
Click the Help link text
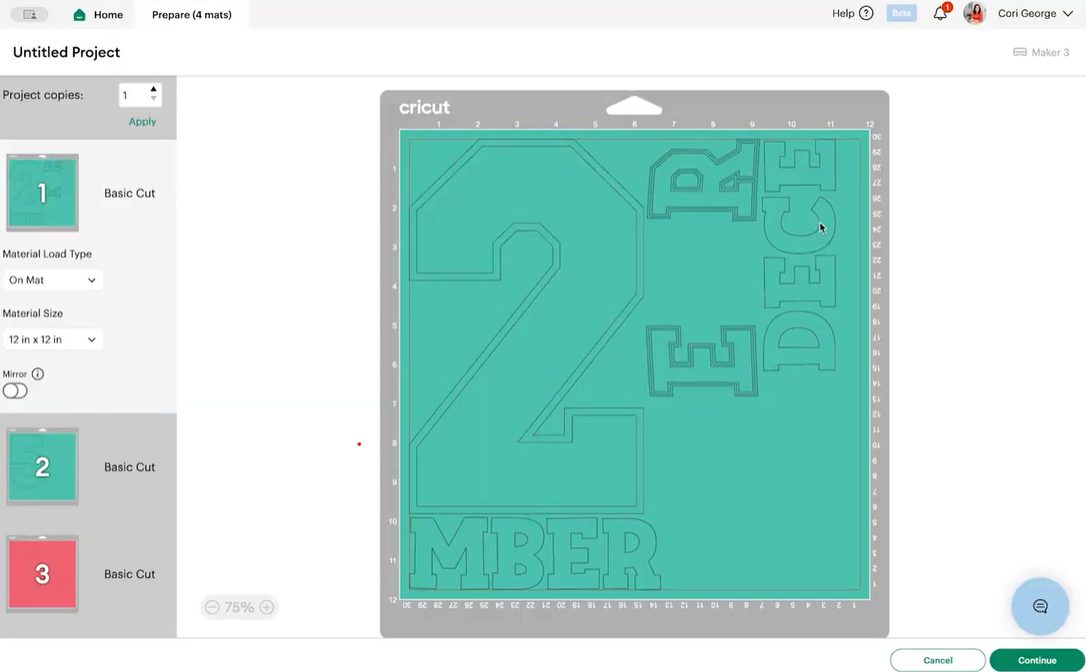coord(843,13)
